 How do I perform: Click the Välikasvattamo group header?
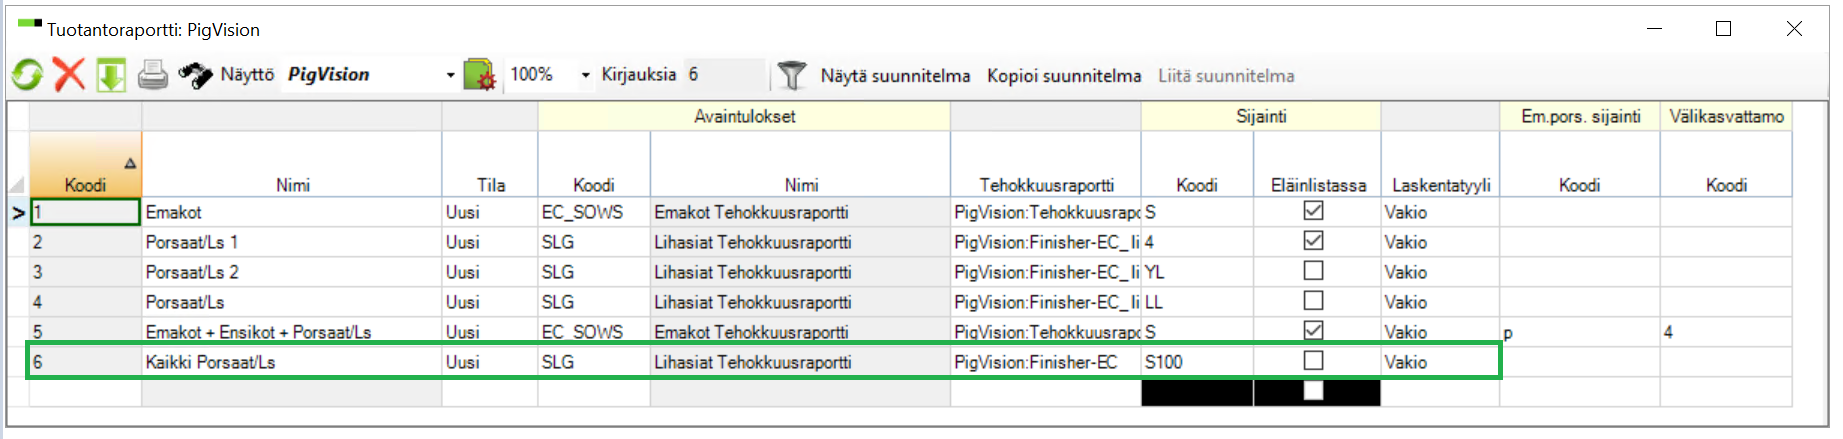(1726, 116)
